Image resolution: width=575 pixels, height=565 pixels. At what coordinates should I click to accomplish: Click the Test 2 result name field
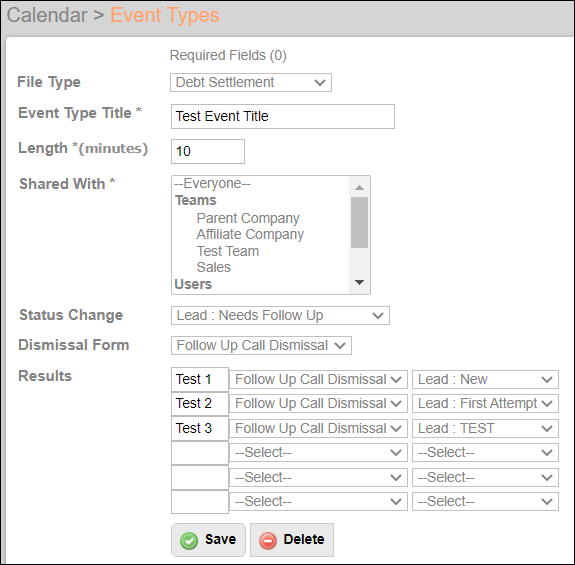click(200, 404)
